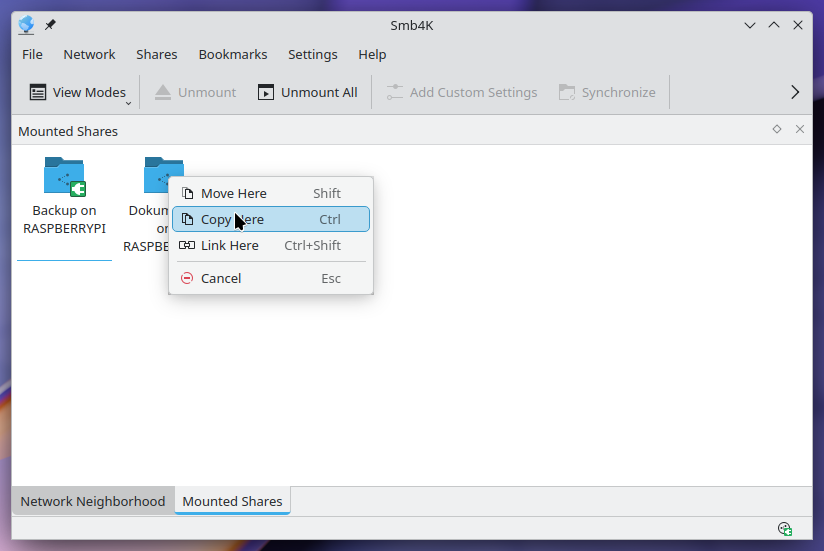Open the Shares menu
Image resolution: width=824 pixels, height=551 pixels.
point(157,55)
